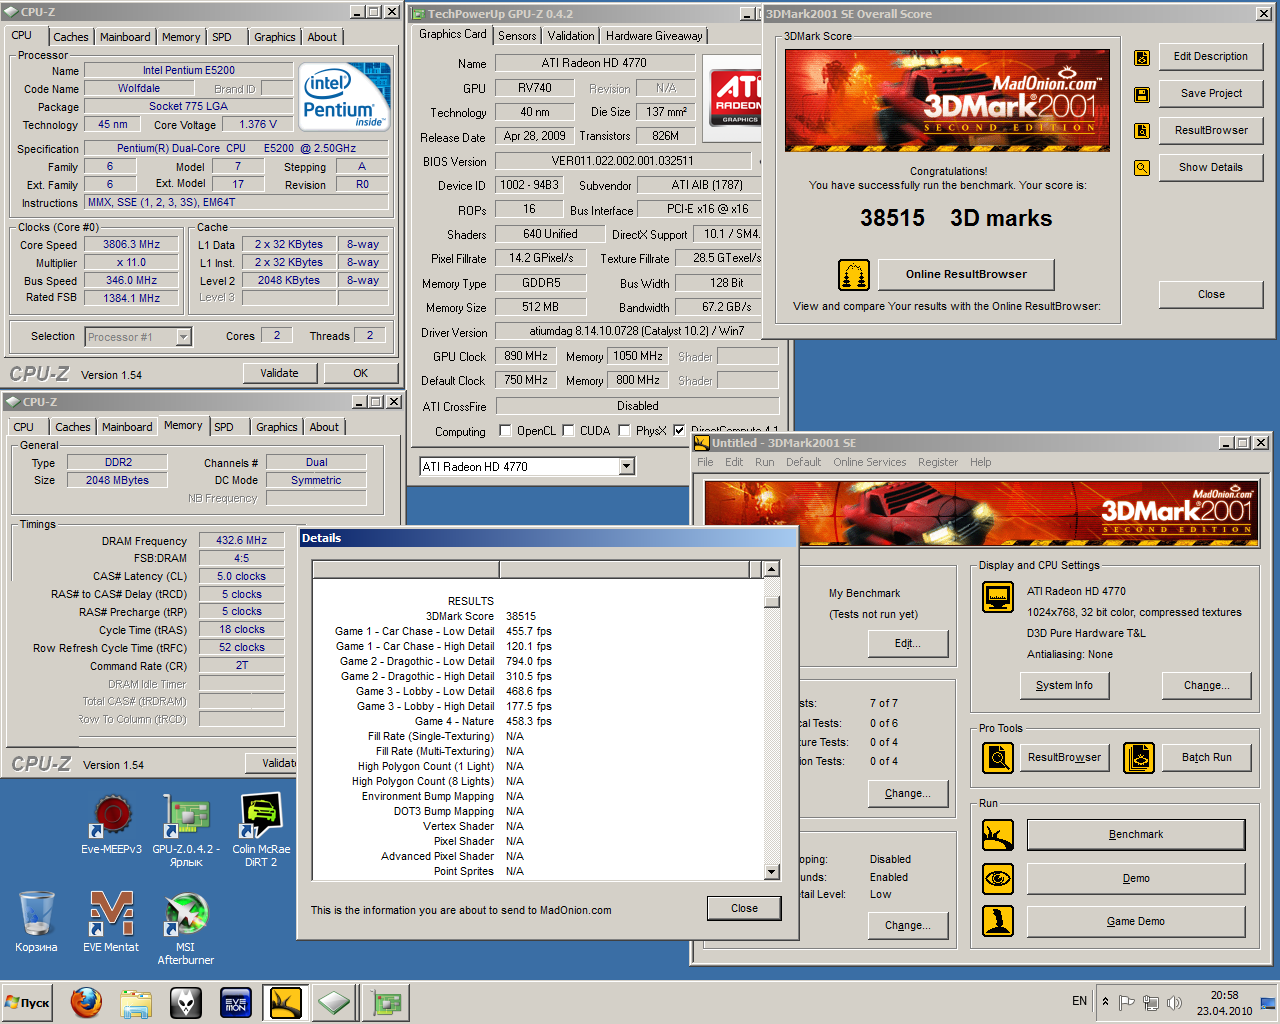
Task: Click the CPU-Z chip icon on the taskbar
Action: point(334,1002)
